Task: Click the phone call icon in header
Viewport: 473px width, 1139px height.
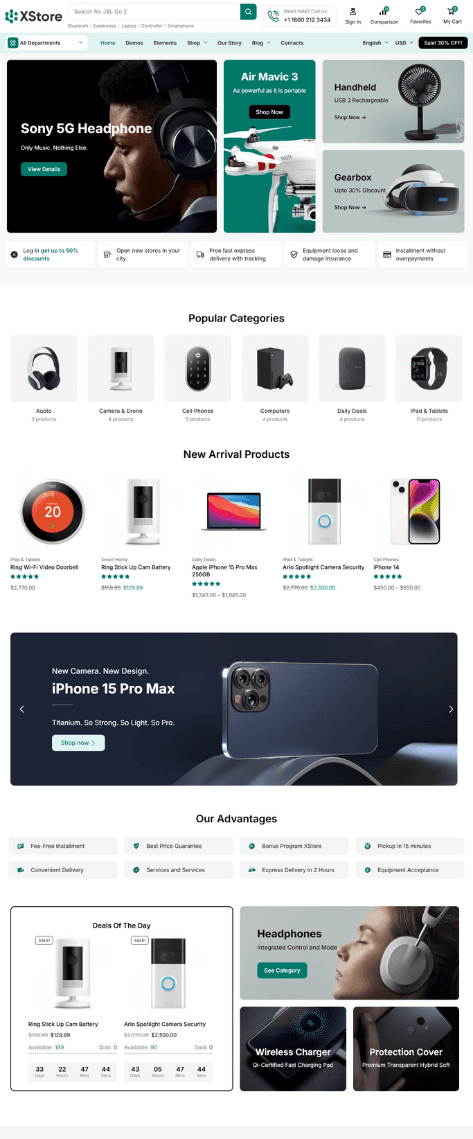Action: [x=273, y=15]
